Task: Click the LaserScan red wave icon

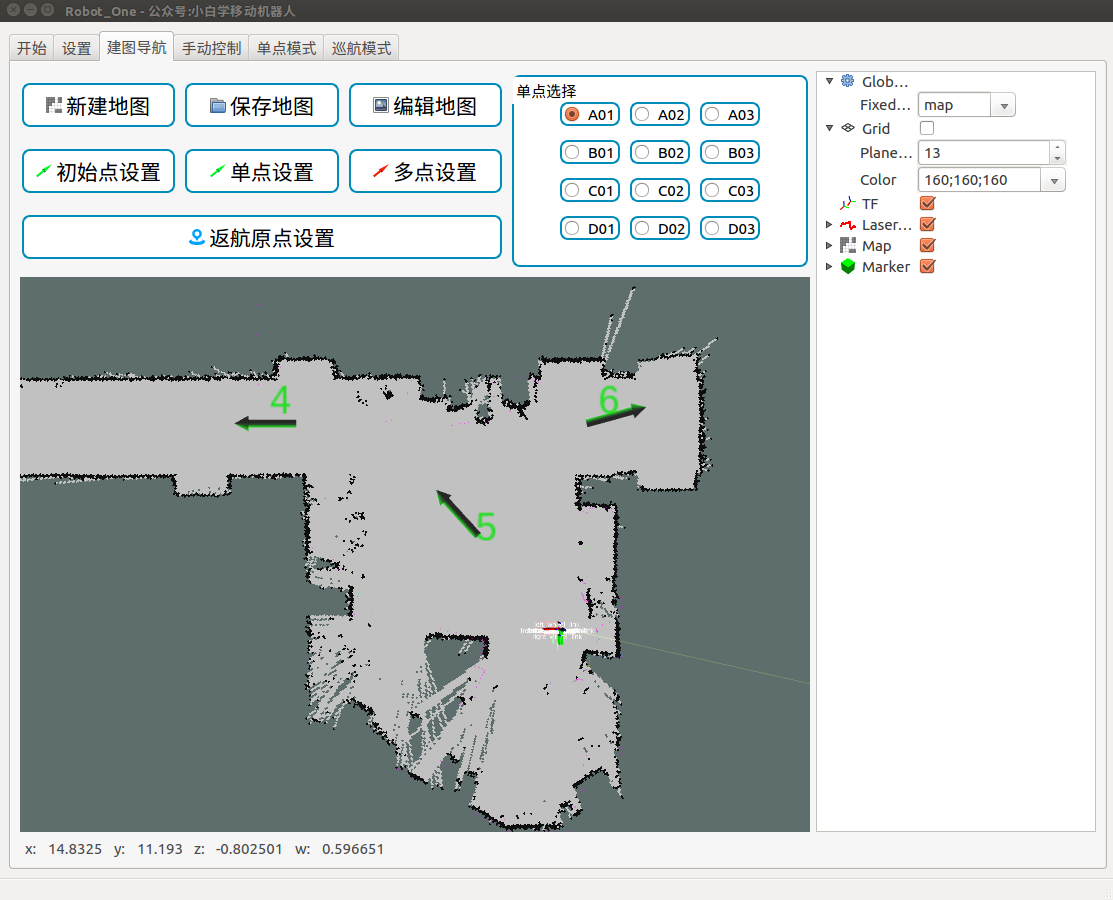Action: [848, 225]
